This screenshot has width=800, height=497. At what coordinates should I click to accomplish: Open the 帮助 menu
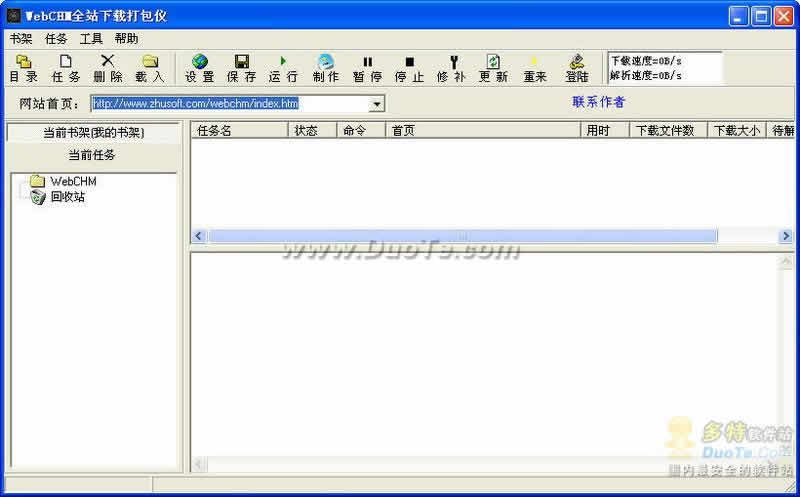coord(126,39)
